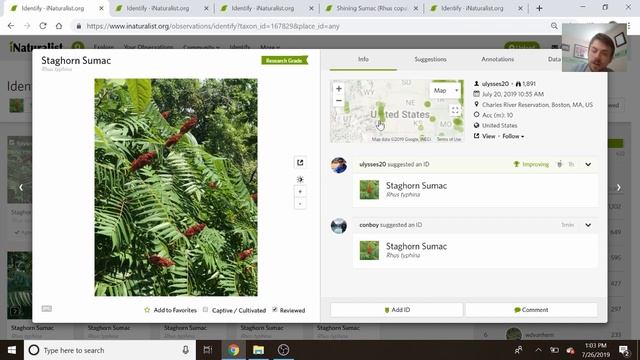Image resolution: width=640 pixels, height=360 pixels.
Task: Click the Add to Favorites star
Action: (147, 310)
